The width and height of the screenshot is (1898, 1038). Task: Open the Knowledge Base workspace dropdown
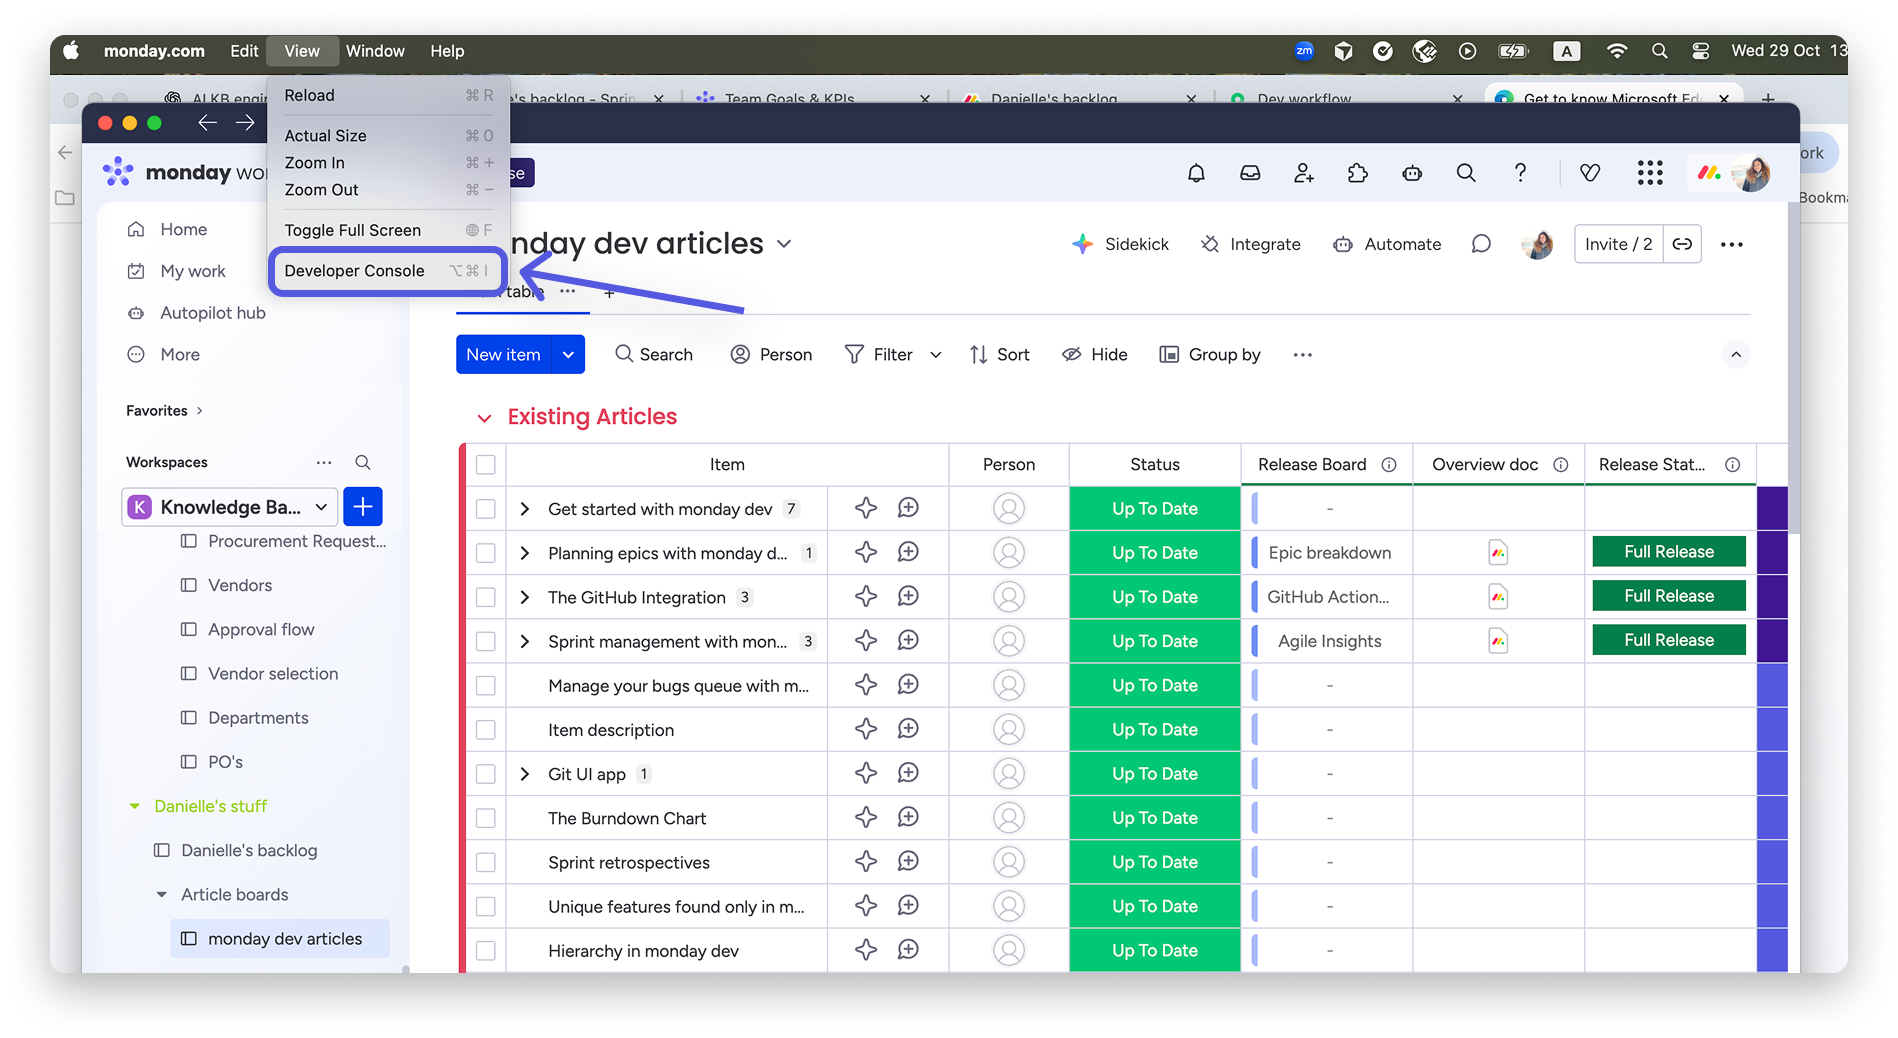pyautogui.click(x=230, y=507)
